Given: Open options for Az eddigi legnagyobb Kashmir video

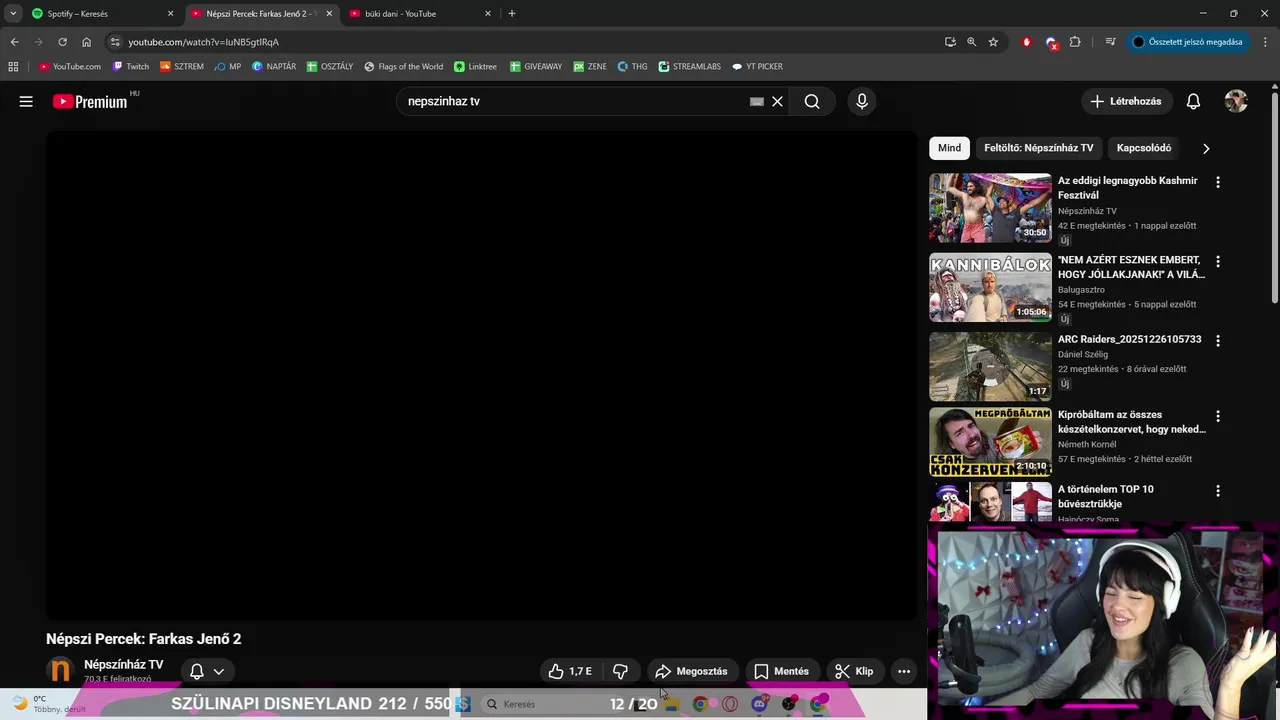Looking at the screenshot, I should pos(1217,182).
